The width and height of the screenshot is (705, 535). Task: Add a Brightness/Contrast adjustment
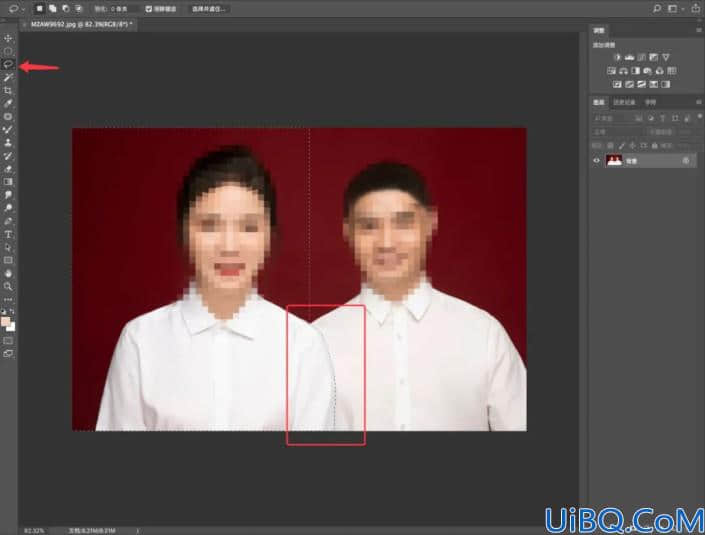pos(617,57)
